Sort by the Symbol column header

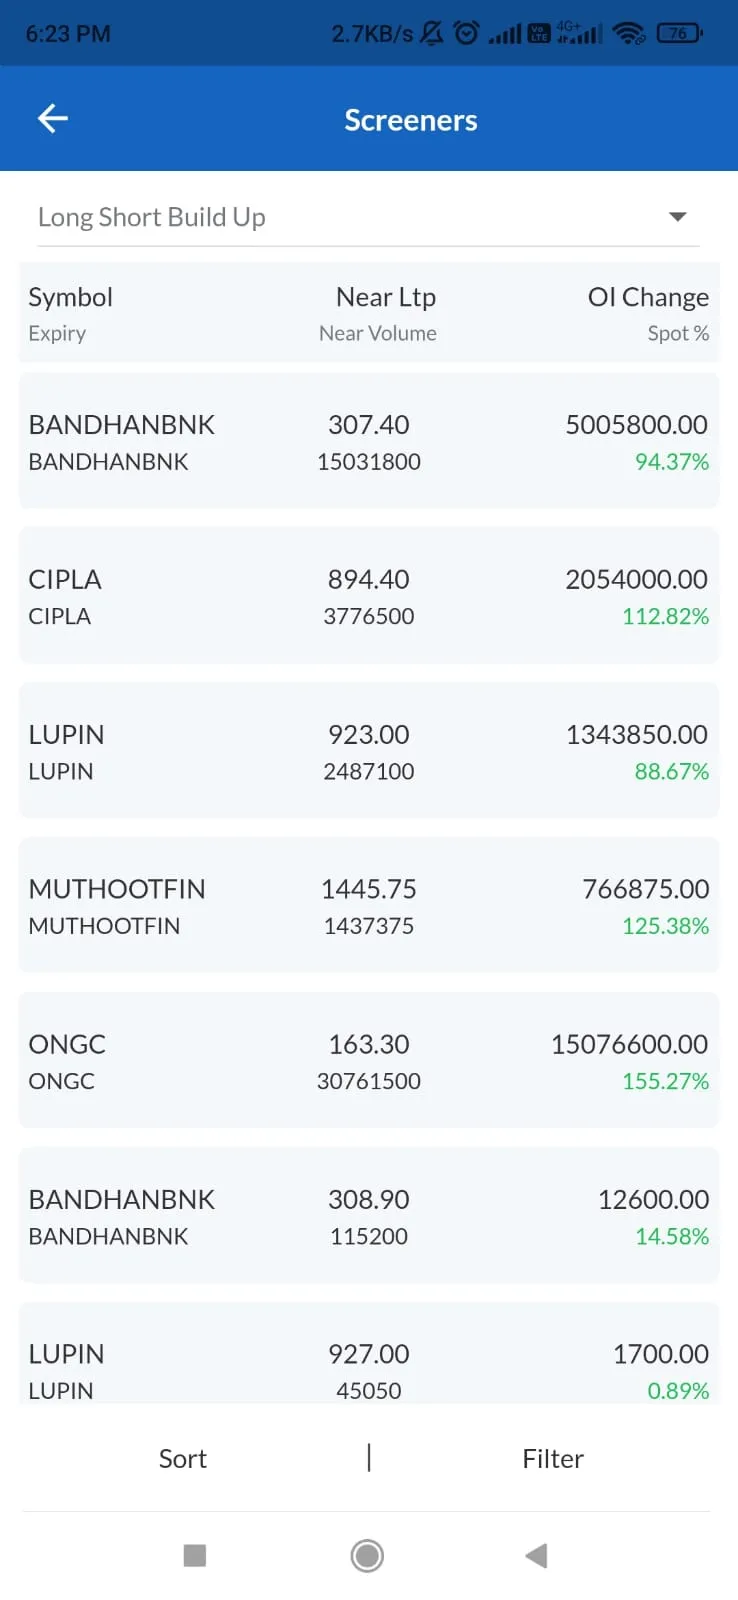(x=70, y=297)
